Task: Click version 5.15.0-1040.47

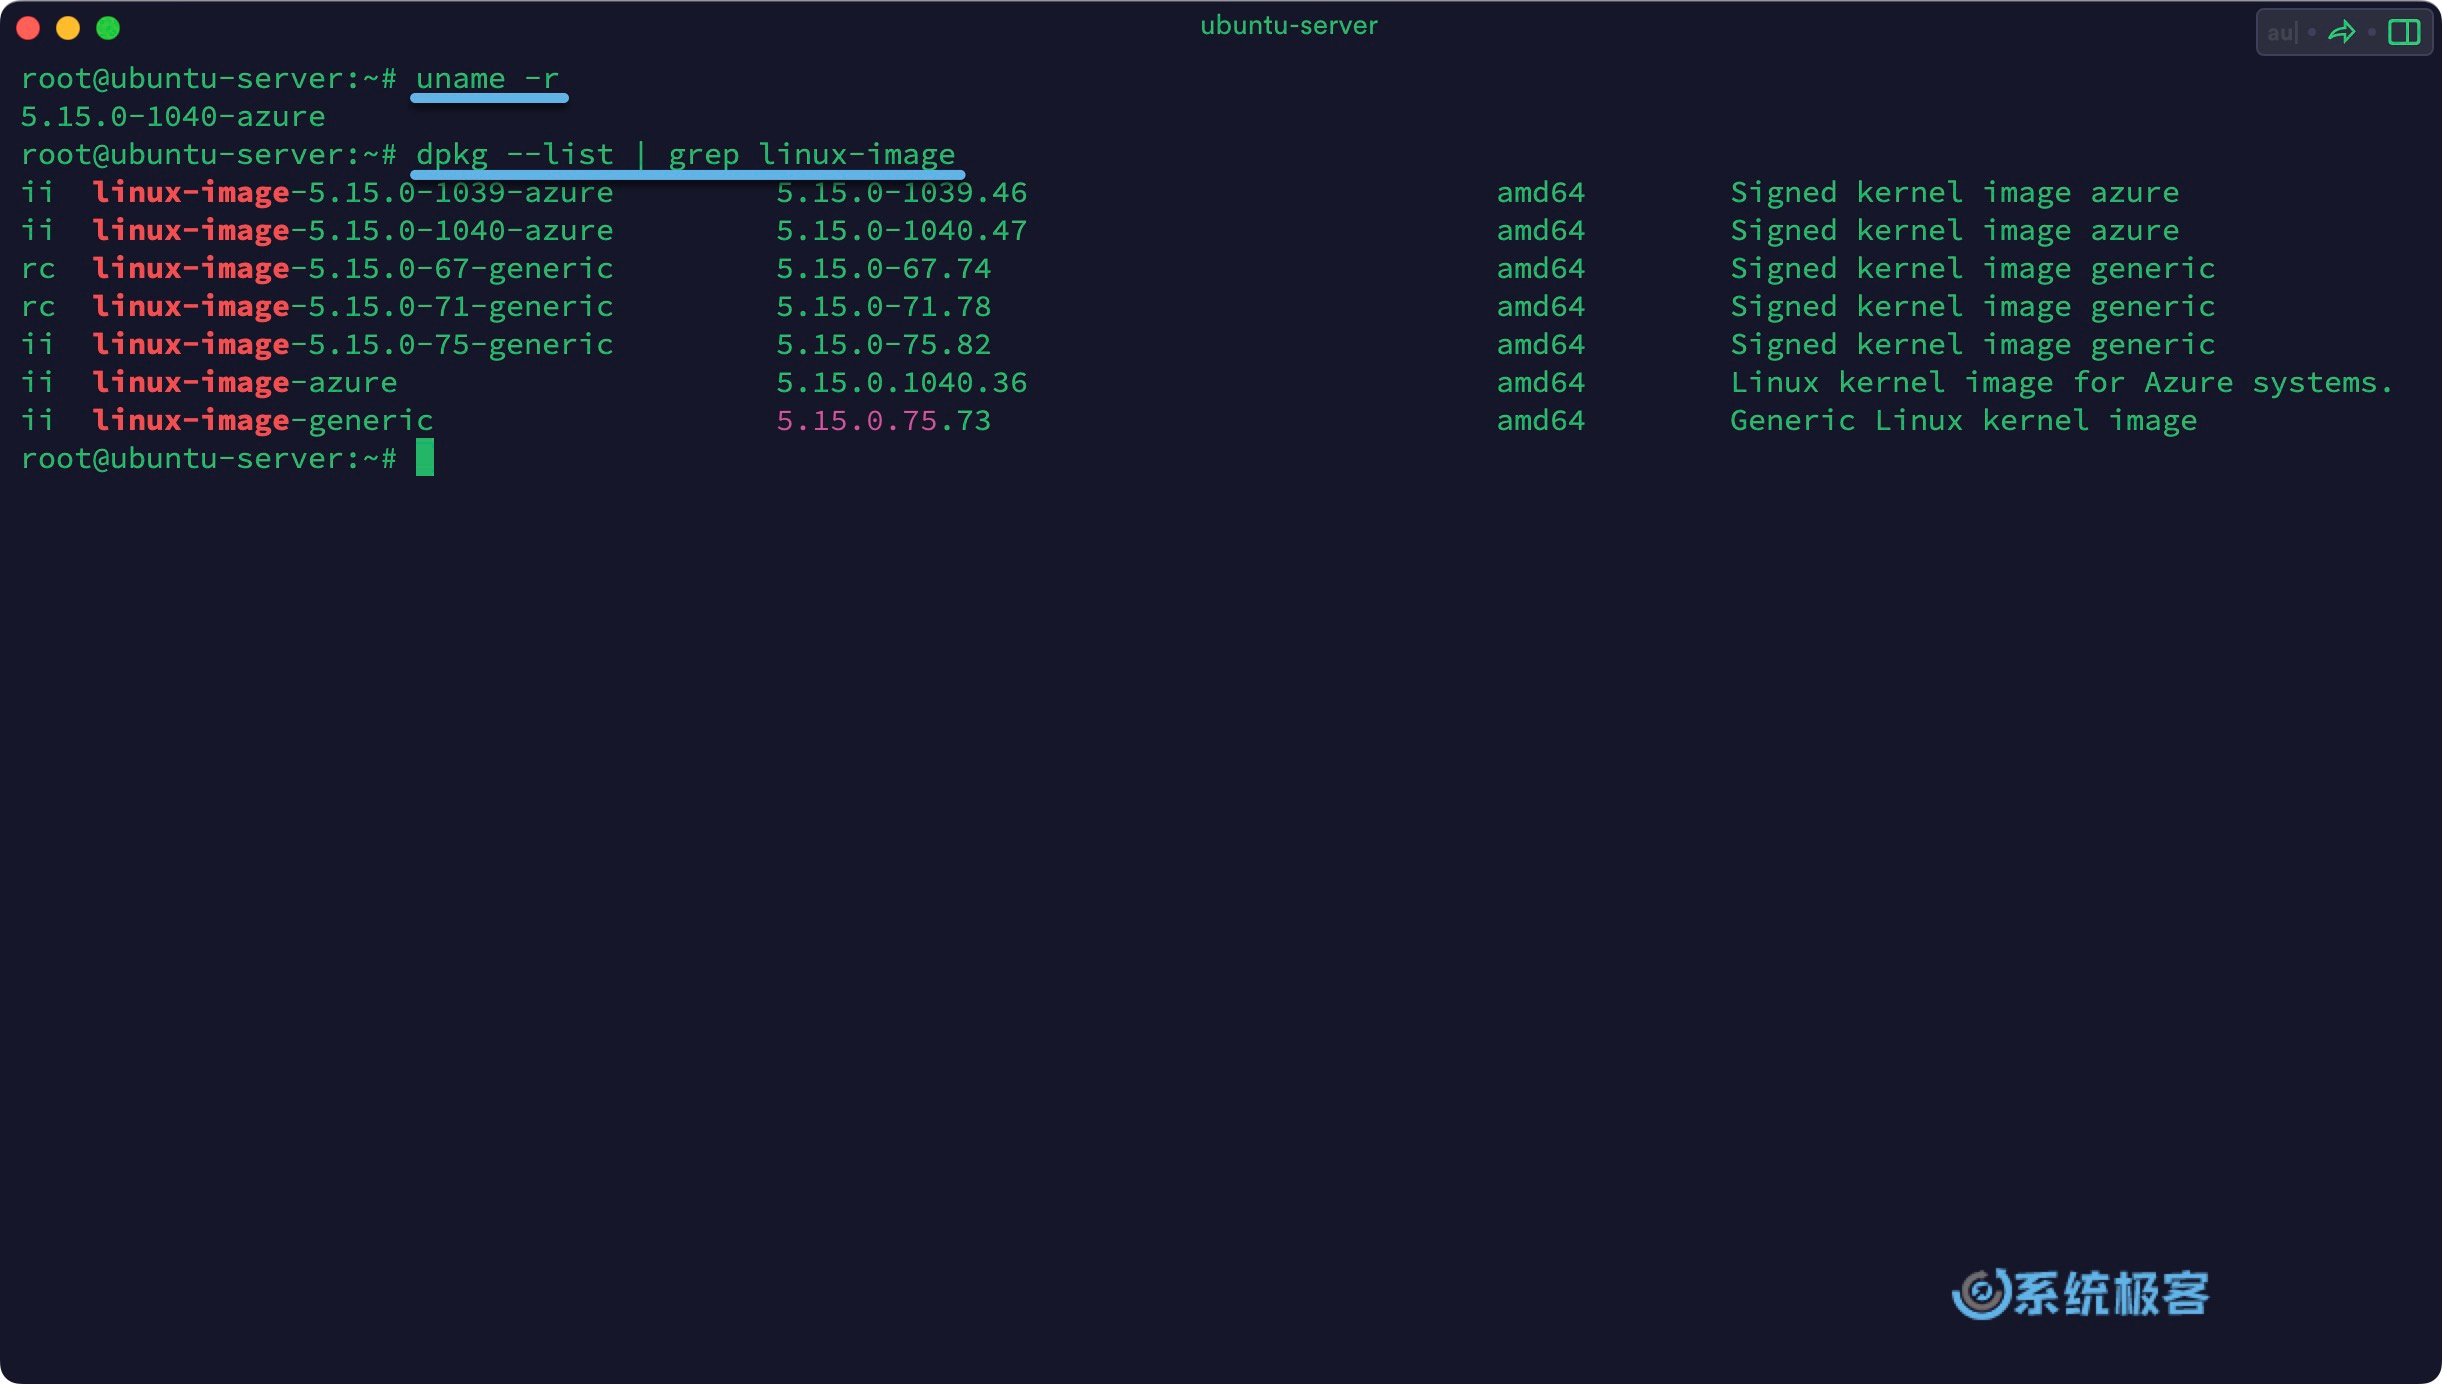Action: pyautogui.click(x=902, y=230)
